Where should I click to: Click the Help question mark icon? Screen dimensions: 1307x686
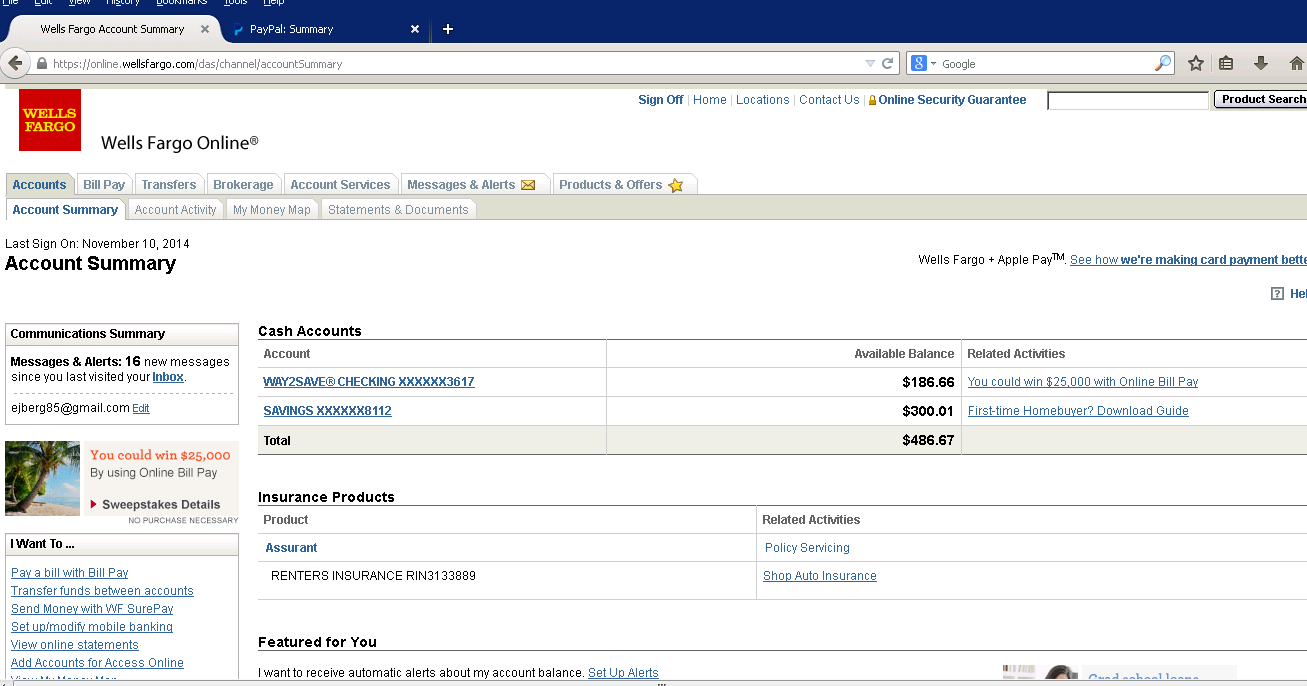pyautogui.click(x=1277, y=293)
